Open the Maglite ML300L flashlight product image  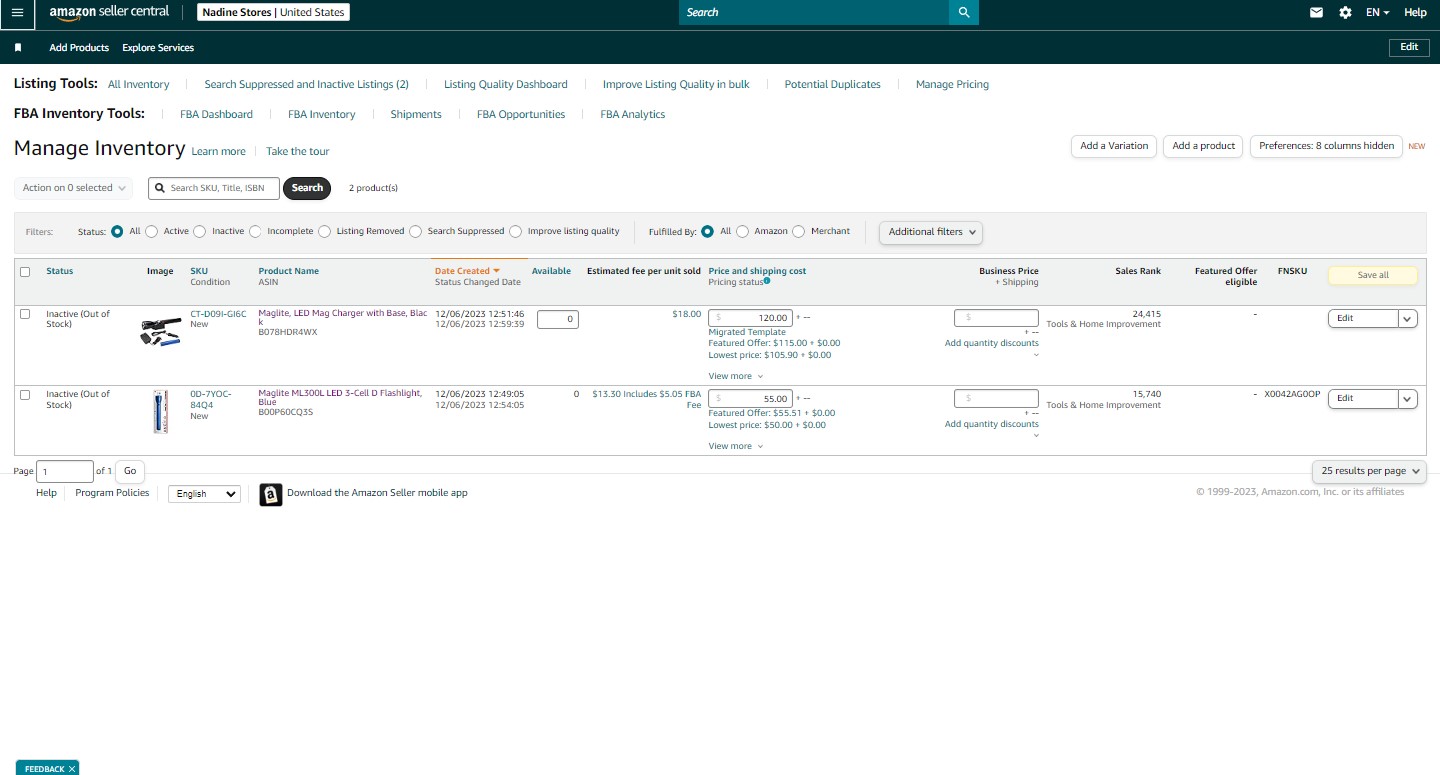coord(160,412)
